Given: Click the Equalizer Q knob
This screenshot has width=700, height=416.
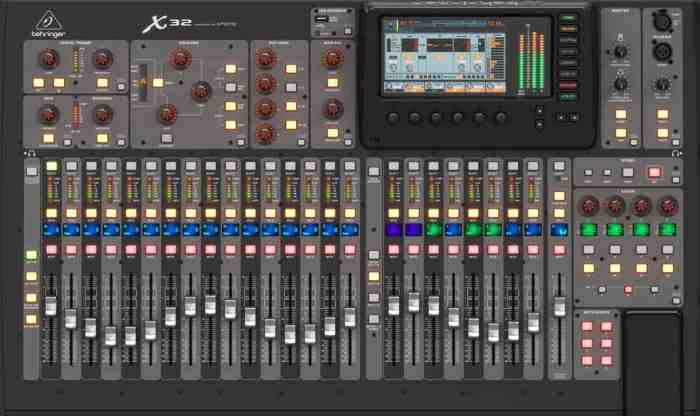Looking at the screenshot, I should [x=180, y=58].
